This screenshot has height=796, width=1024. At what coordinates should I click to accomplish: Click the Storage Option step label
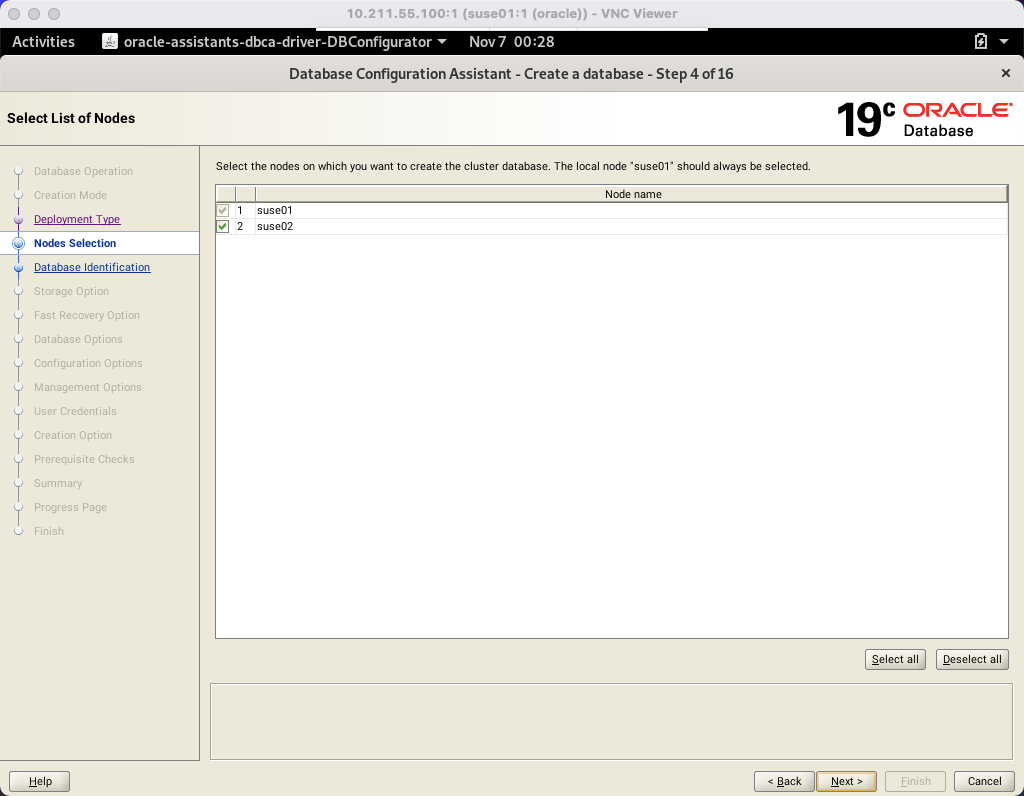click(x=71, y=291)
